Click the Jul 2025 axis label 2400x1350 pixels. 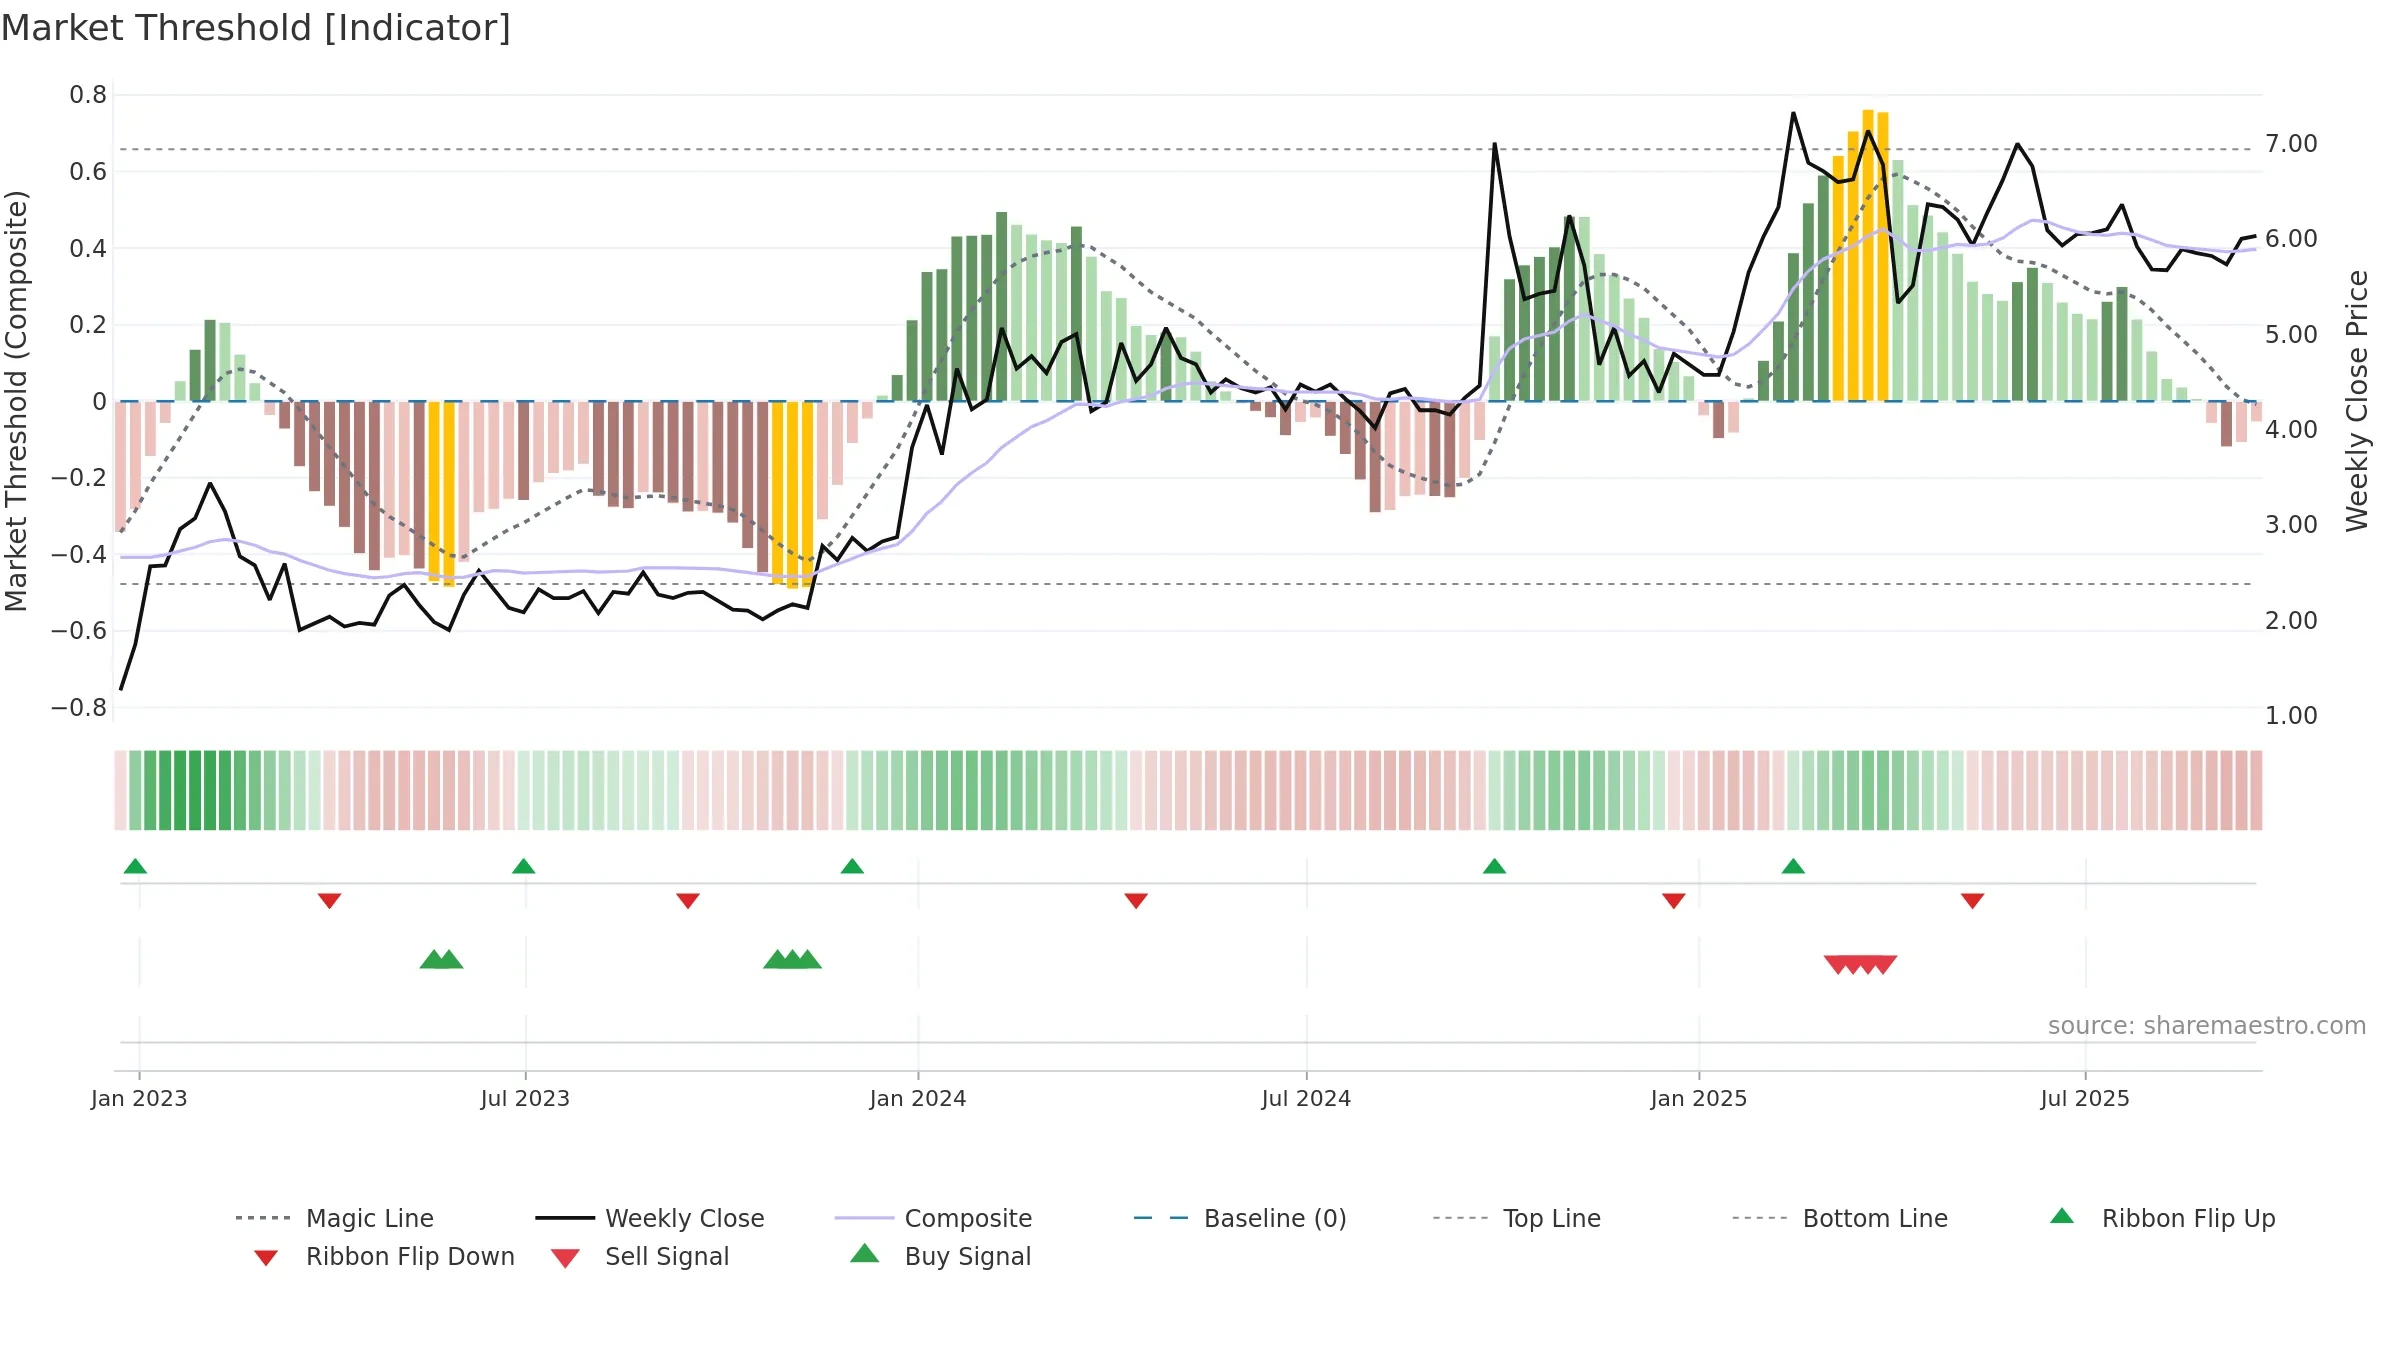2085,1099
